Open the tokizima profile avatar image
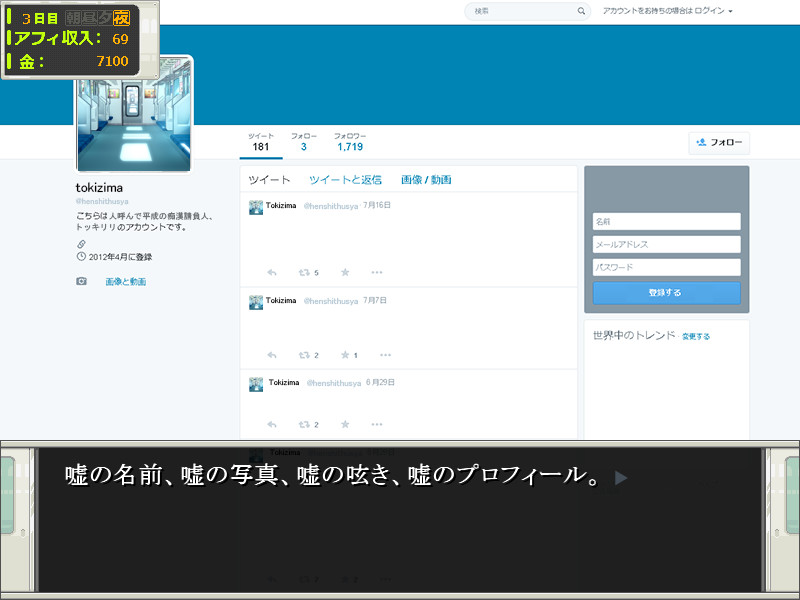The width and height of the screenshot is (800, 600). point(134,113)
